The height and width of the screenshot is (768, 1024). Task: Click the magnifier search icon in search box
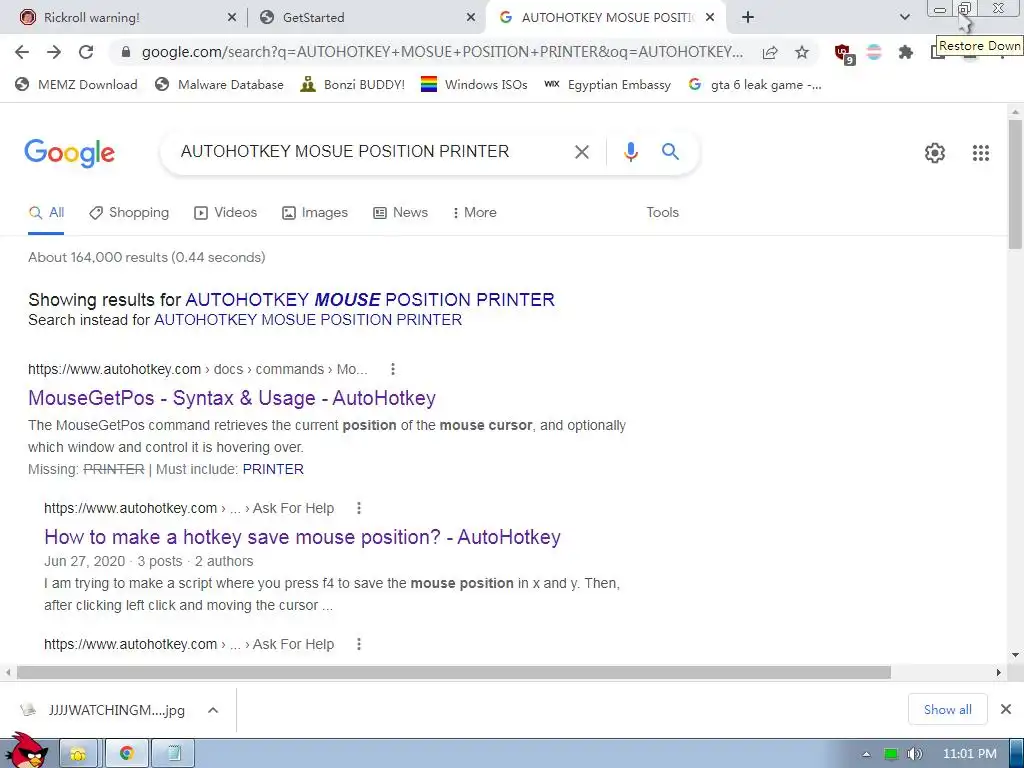(x=670, y=152)
